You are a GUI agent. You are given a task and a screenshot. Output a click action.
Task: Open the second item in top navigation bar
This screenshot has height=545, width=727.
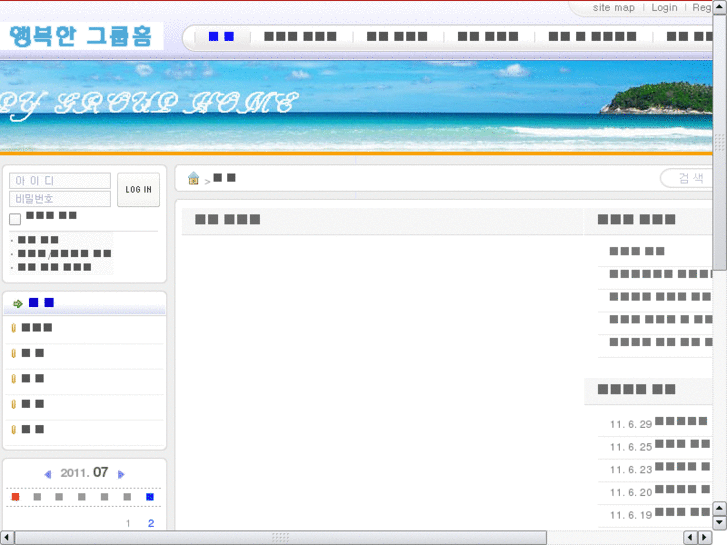click(x=300, y=37)
